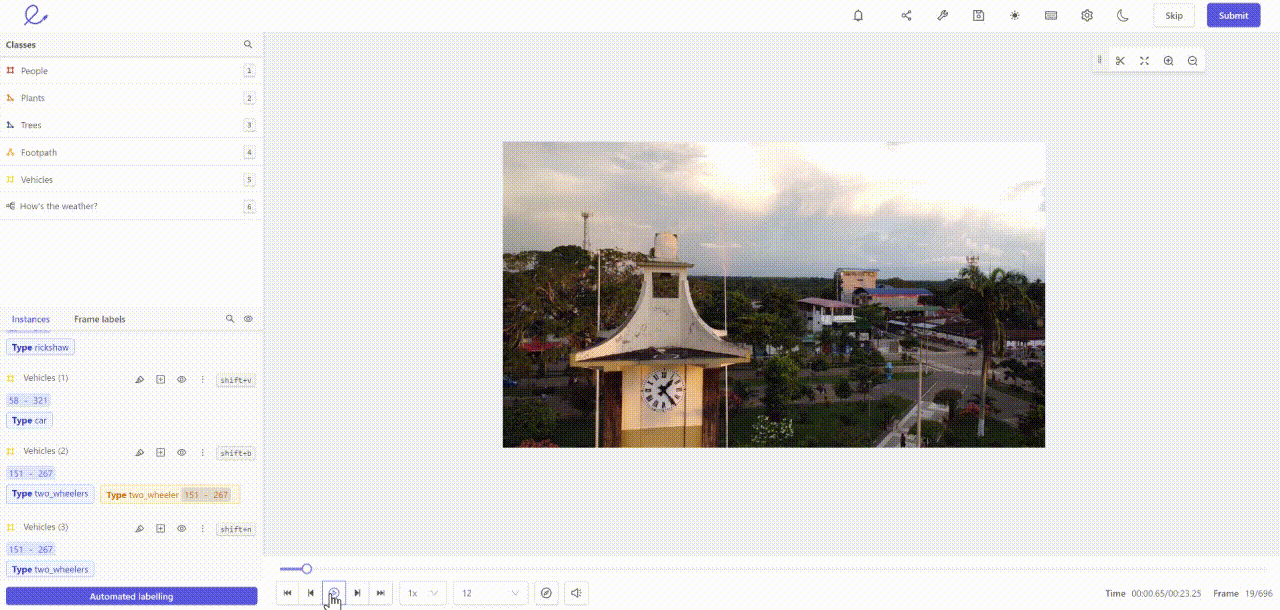
Task: Open the notifications bell
Action: click(858, 15)
